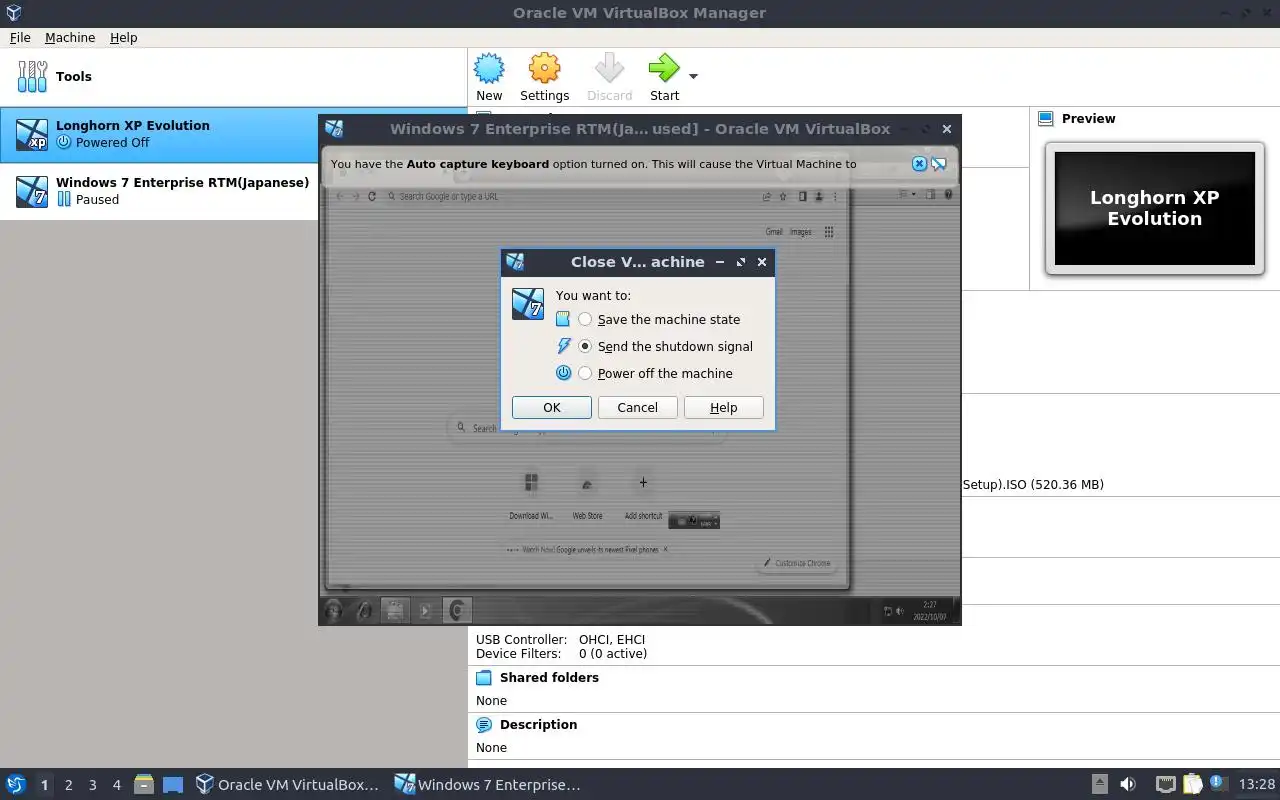This screenshot has height=800, width=1280.
Task: Click the volume speaker tray icon
Action: point(1128,785)
